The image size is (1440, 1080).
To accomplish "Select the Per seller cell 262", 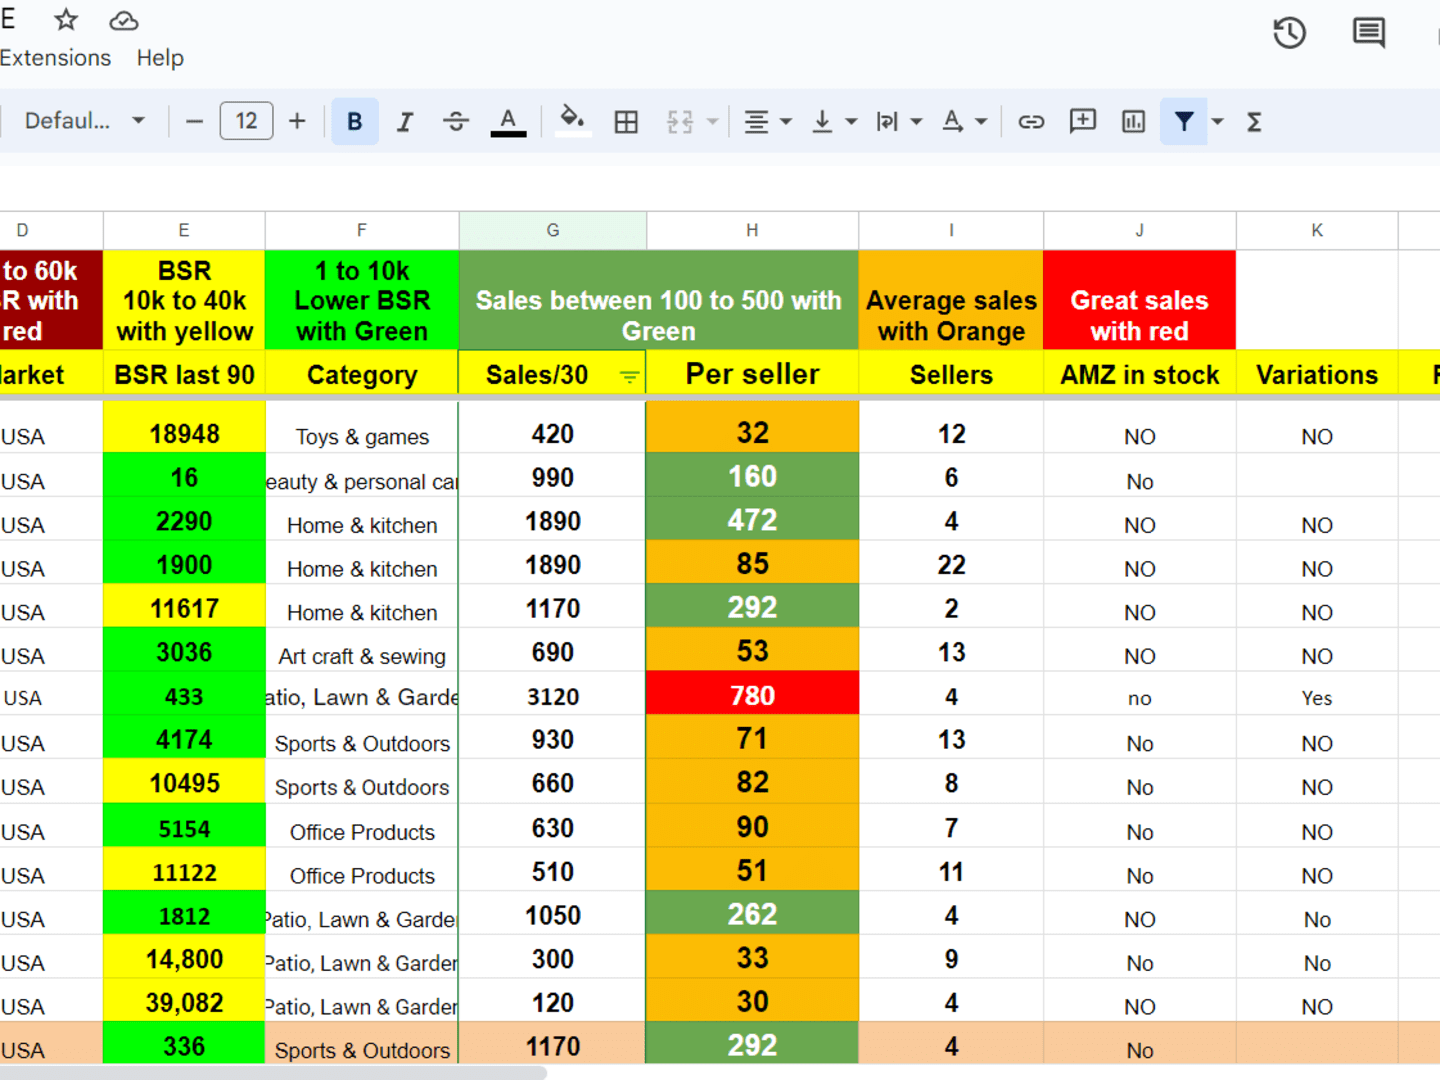I will point(752,914).
